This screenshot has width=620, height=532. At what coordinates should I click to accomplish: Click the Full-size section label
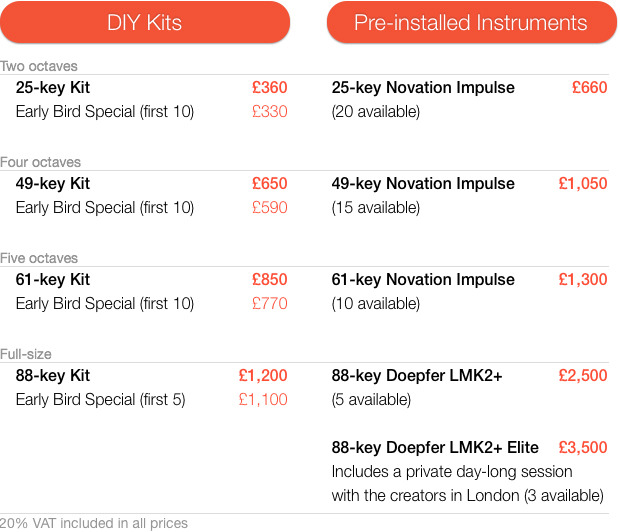(x=26, y=354)
